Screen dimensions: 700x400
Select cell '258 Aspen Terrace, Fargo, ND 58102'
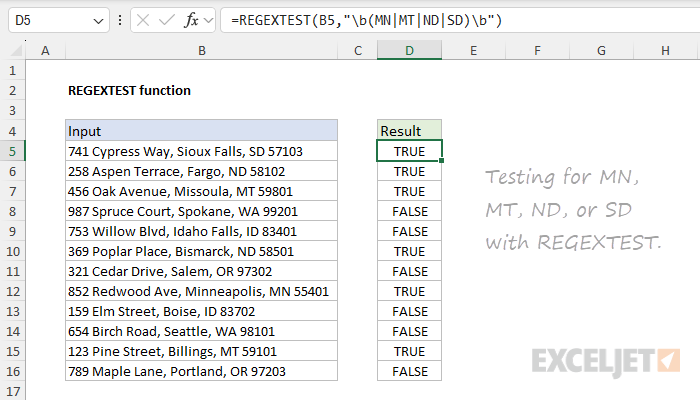(201, 171)
